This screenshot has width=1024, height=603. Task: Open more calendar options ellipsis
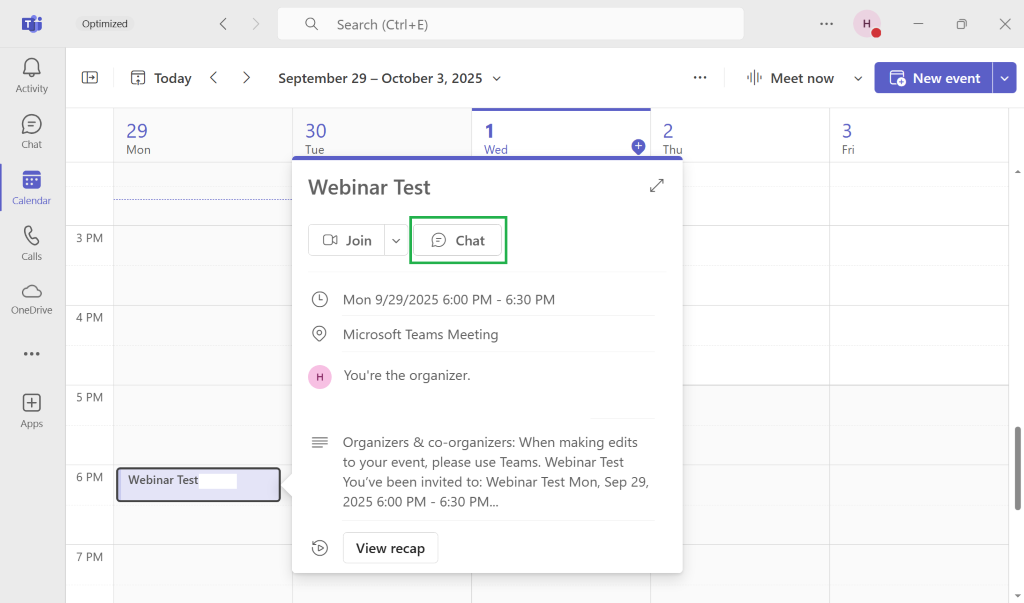[x=700, y=78]
